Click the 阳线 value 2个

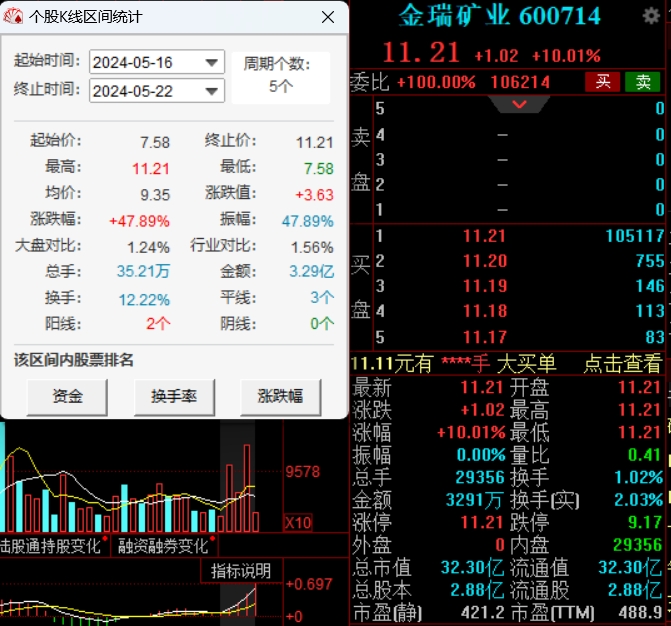click(158, 323)
